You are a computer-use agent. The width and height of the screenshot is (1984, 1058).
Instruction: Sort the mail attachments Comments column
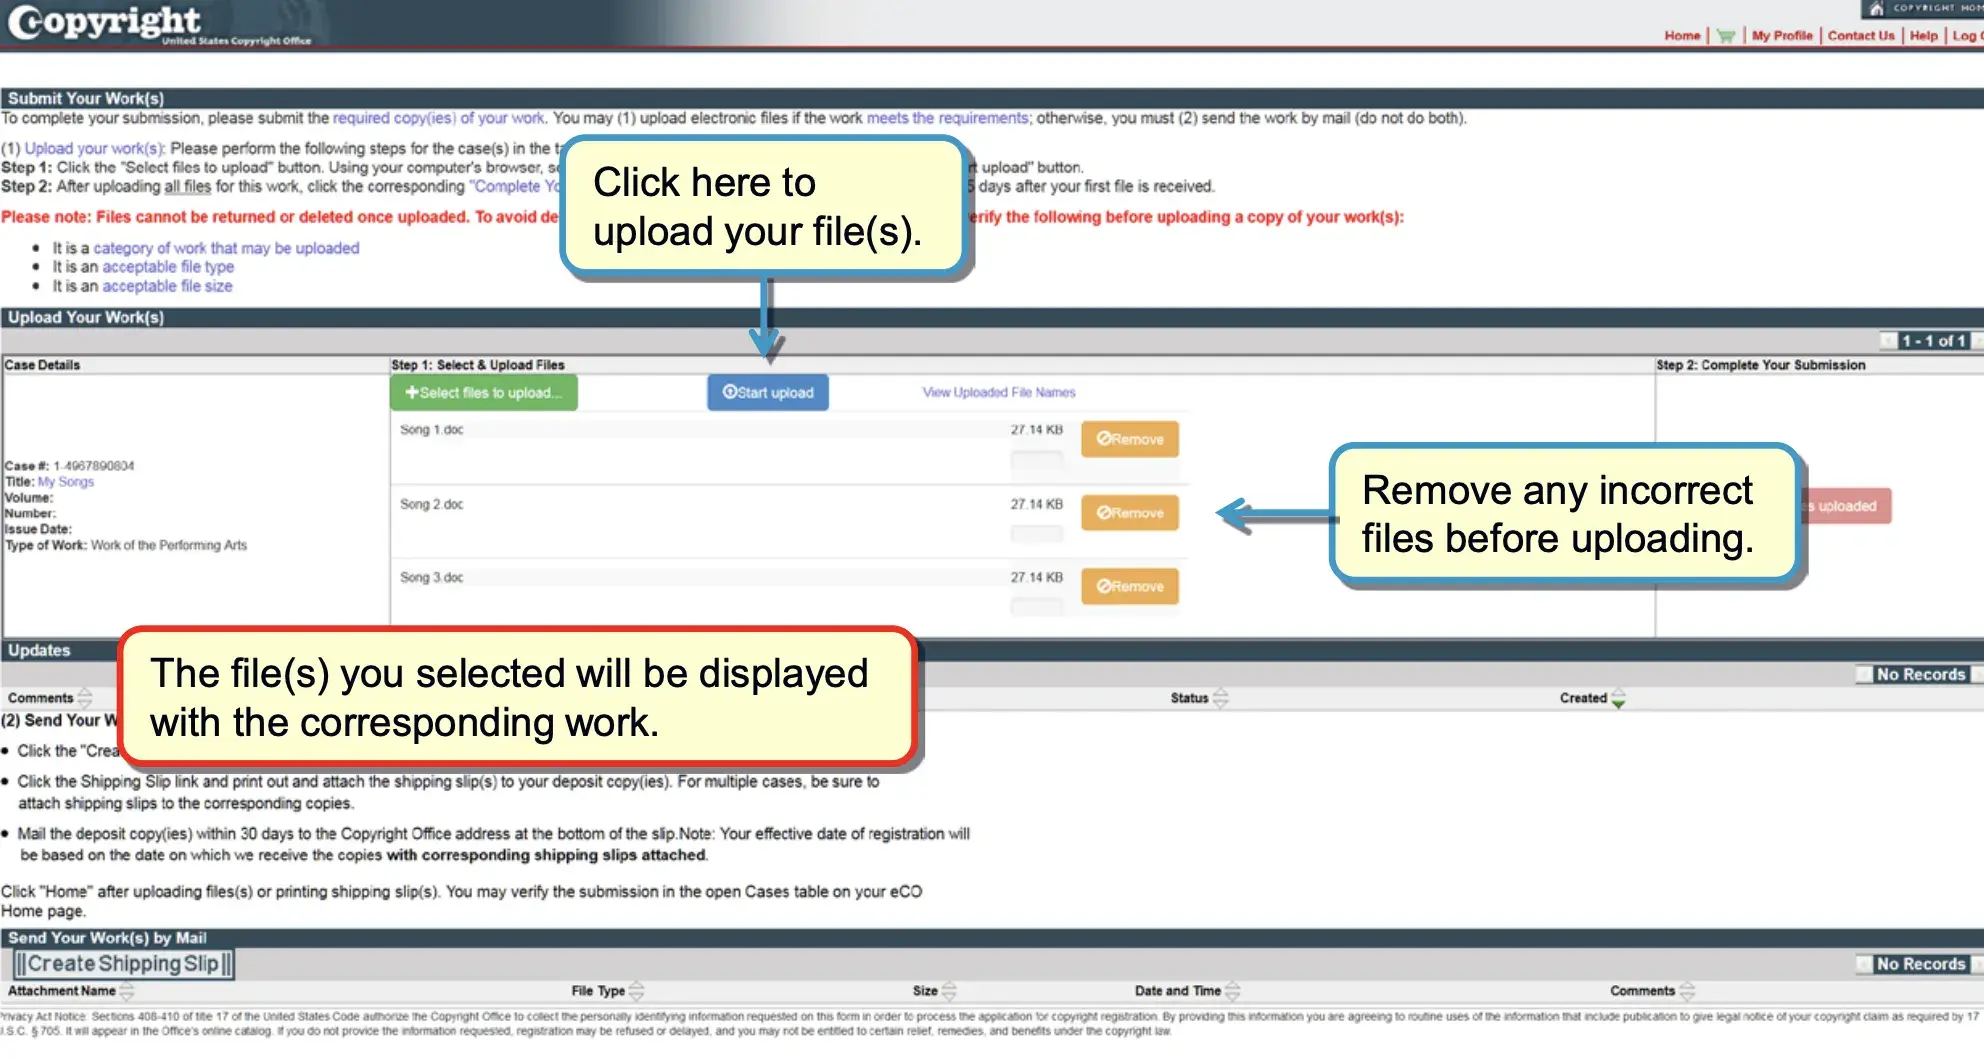point(1687,991)
